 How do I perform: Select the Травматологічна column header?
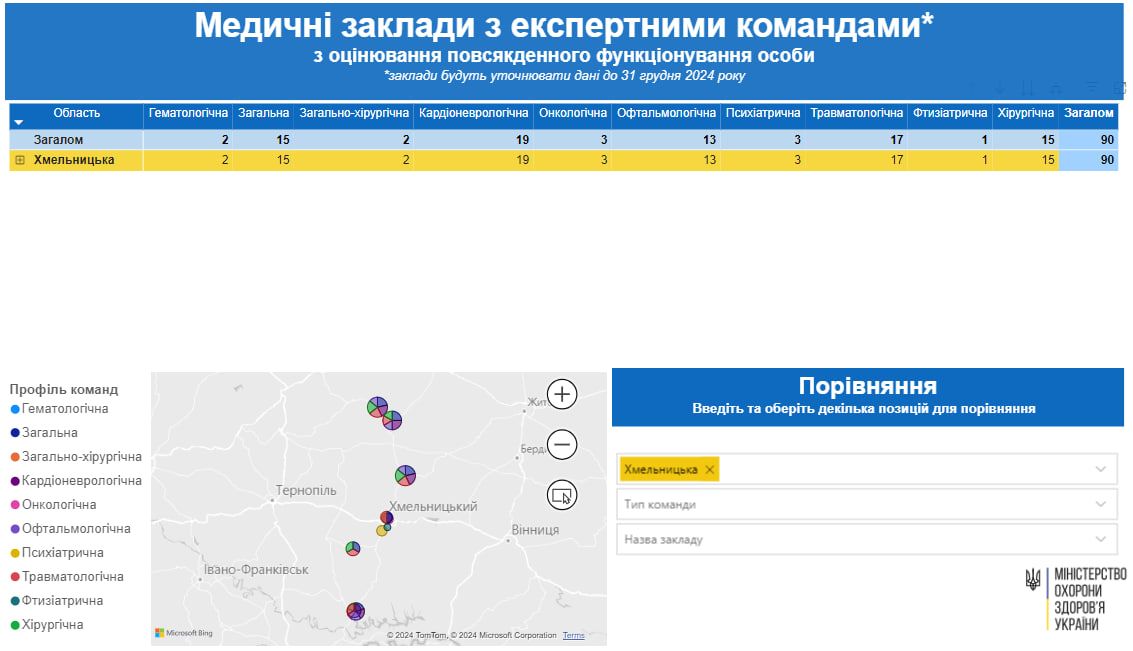click(x=856, y=114)
